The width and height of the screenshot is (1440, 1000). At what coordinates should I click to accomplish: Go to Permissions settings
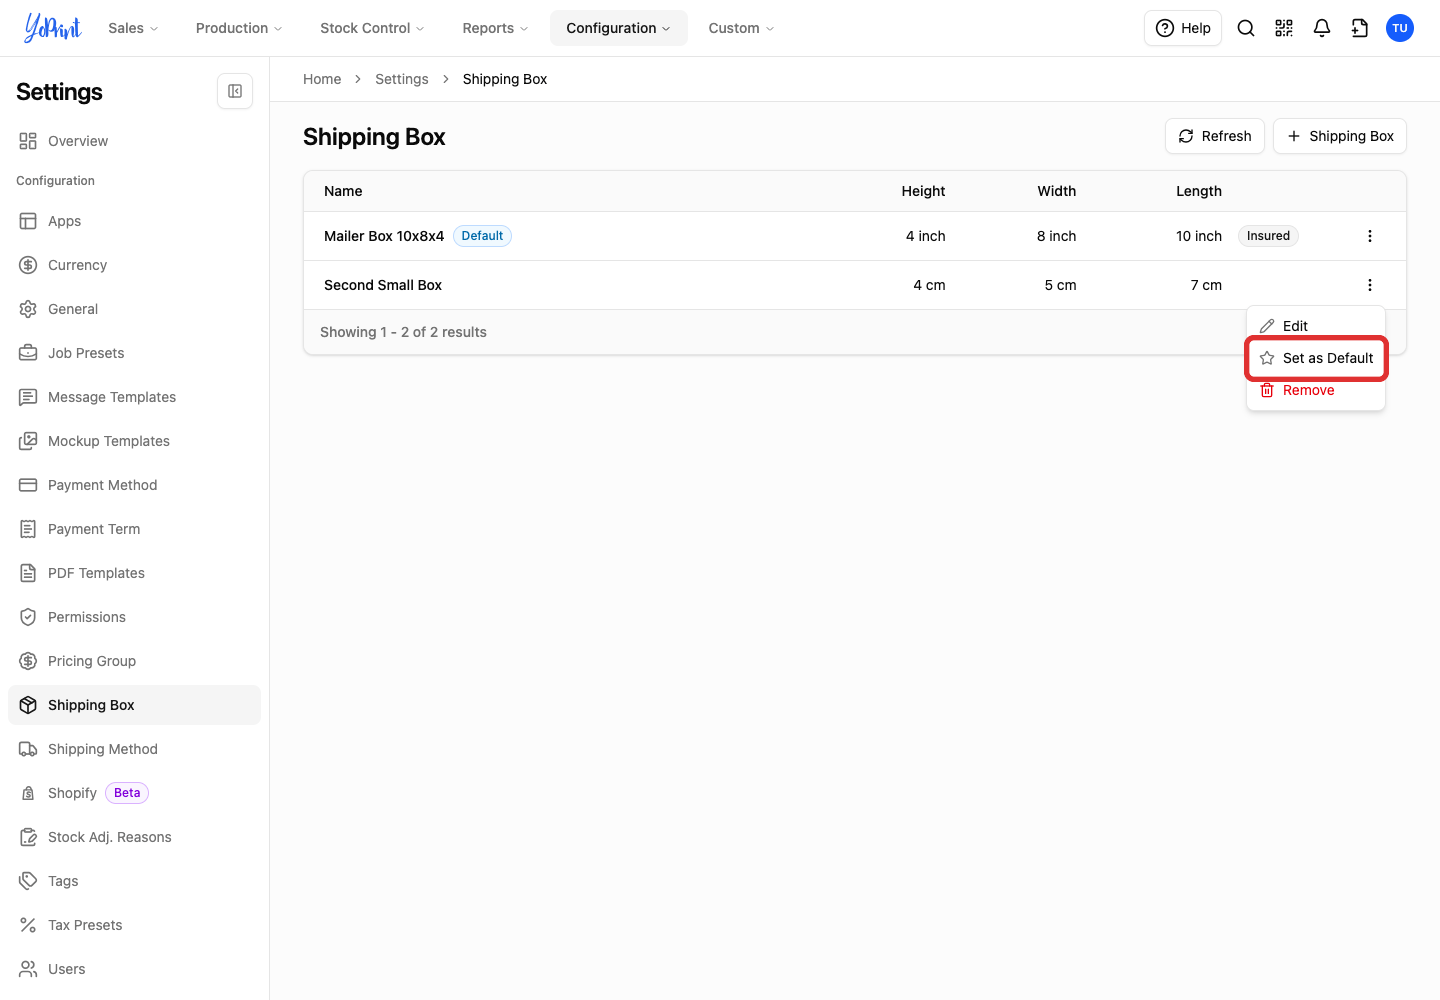134,617
